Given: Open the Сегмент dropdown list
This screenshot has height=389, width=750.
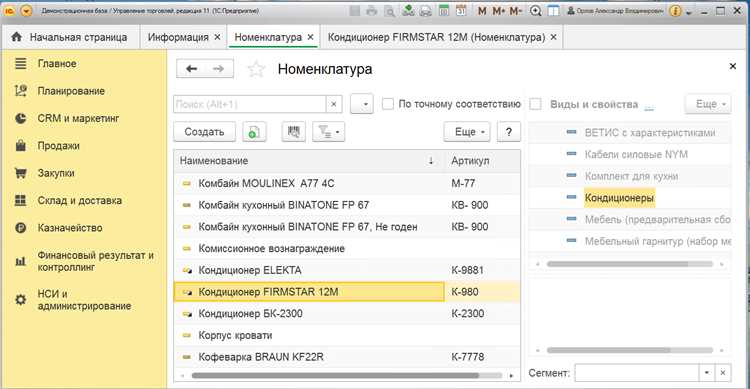Looking at the screenshot, I should pos(706,373).
